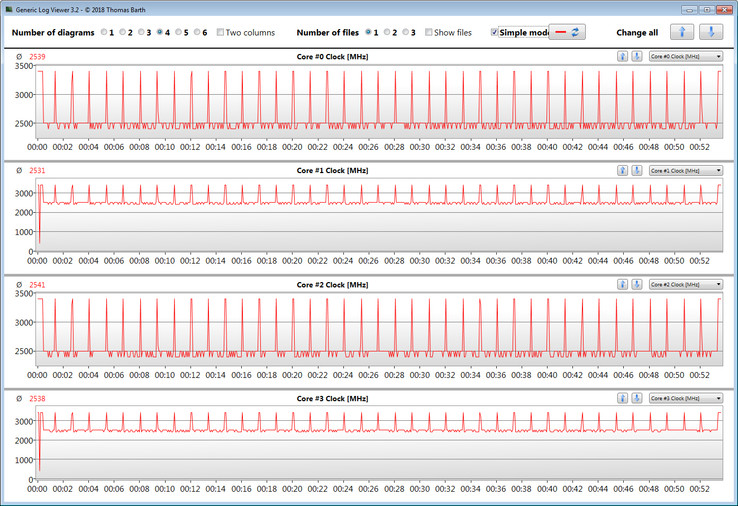The image size is (738, 506).
Task: Open the Core #2 Clock sensor dropdown
Action: (x=686, y=284)
